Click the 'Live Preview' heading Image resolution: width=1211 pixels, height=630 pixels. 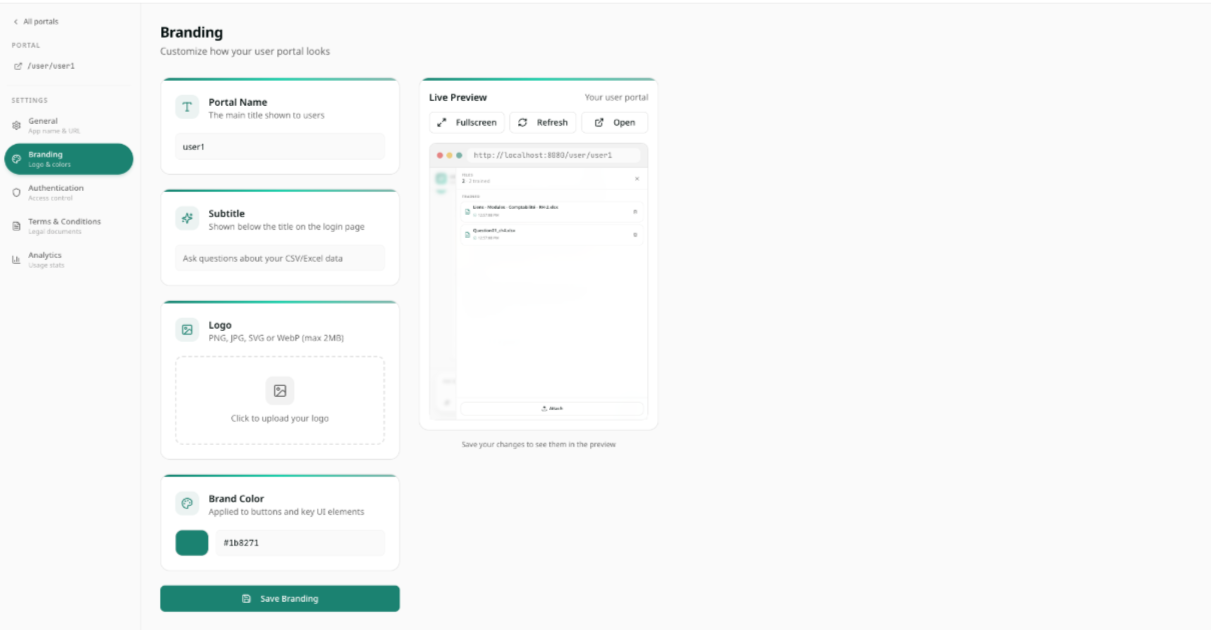[458, 97]
